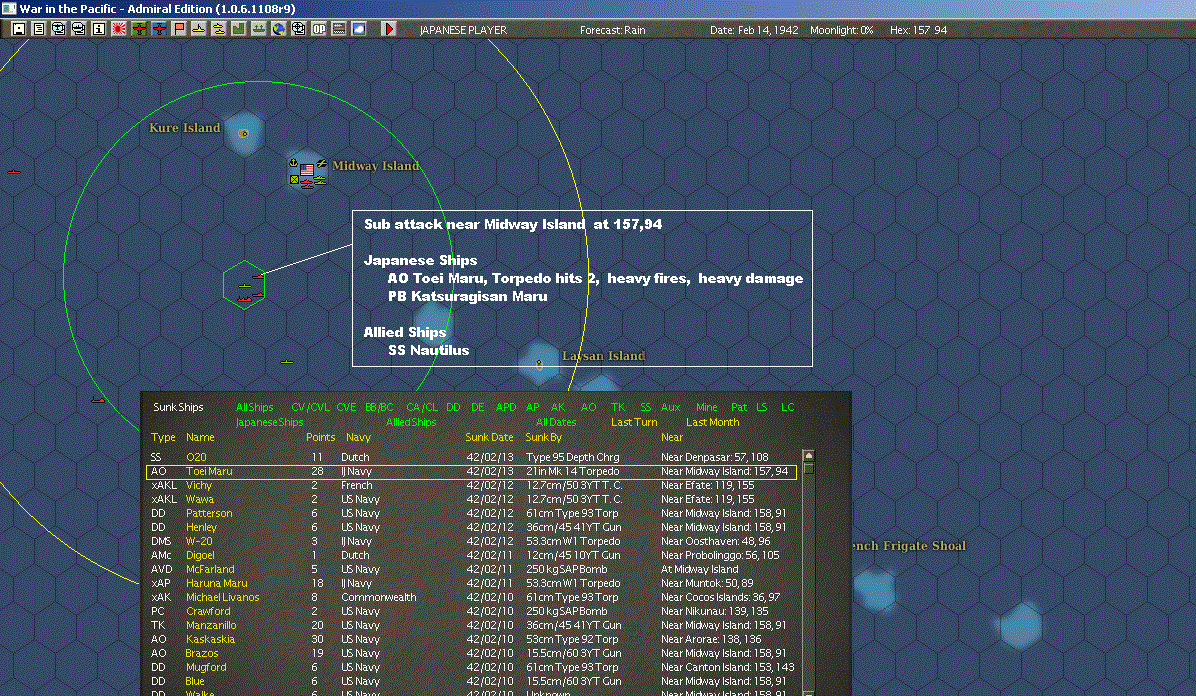Select yellow ship icon below the green hex
Image resolution: width=1196 pixels, height=696 pixels.
pos(287,362)
